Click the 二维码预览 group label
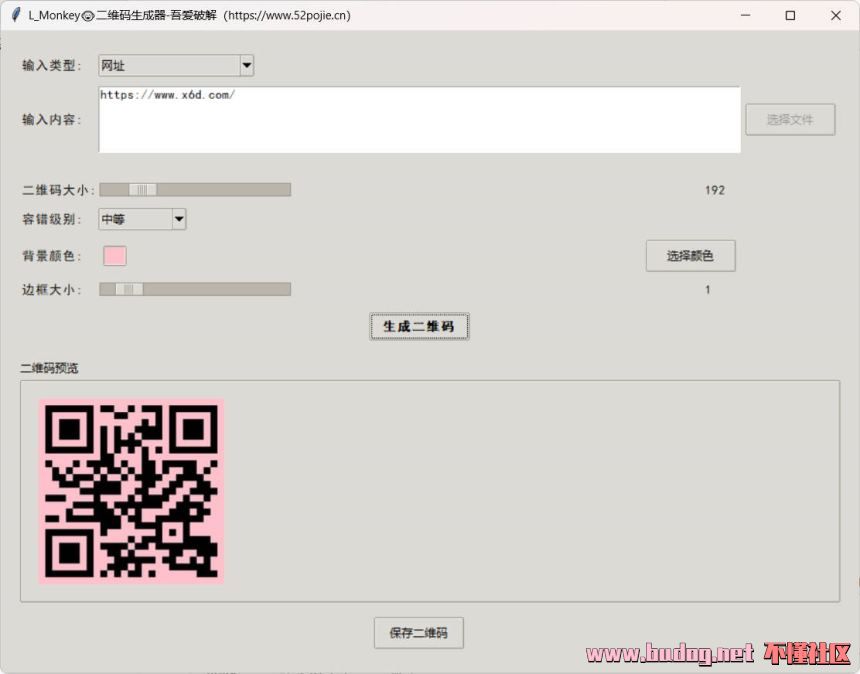Viewport: 860px width, 674px height. [x=49, y=368]
